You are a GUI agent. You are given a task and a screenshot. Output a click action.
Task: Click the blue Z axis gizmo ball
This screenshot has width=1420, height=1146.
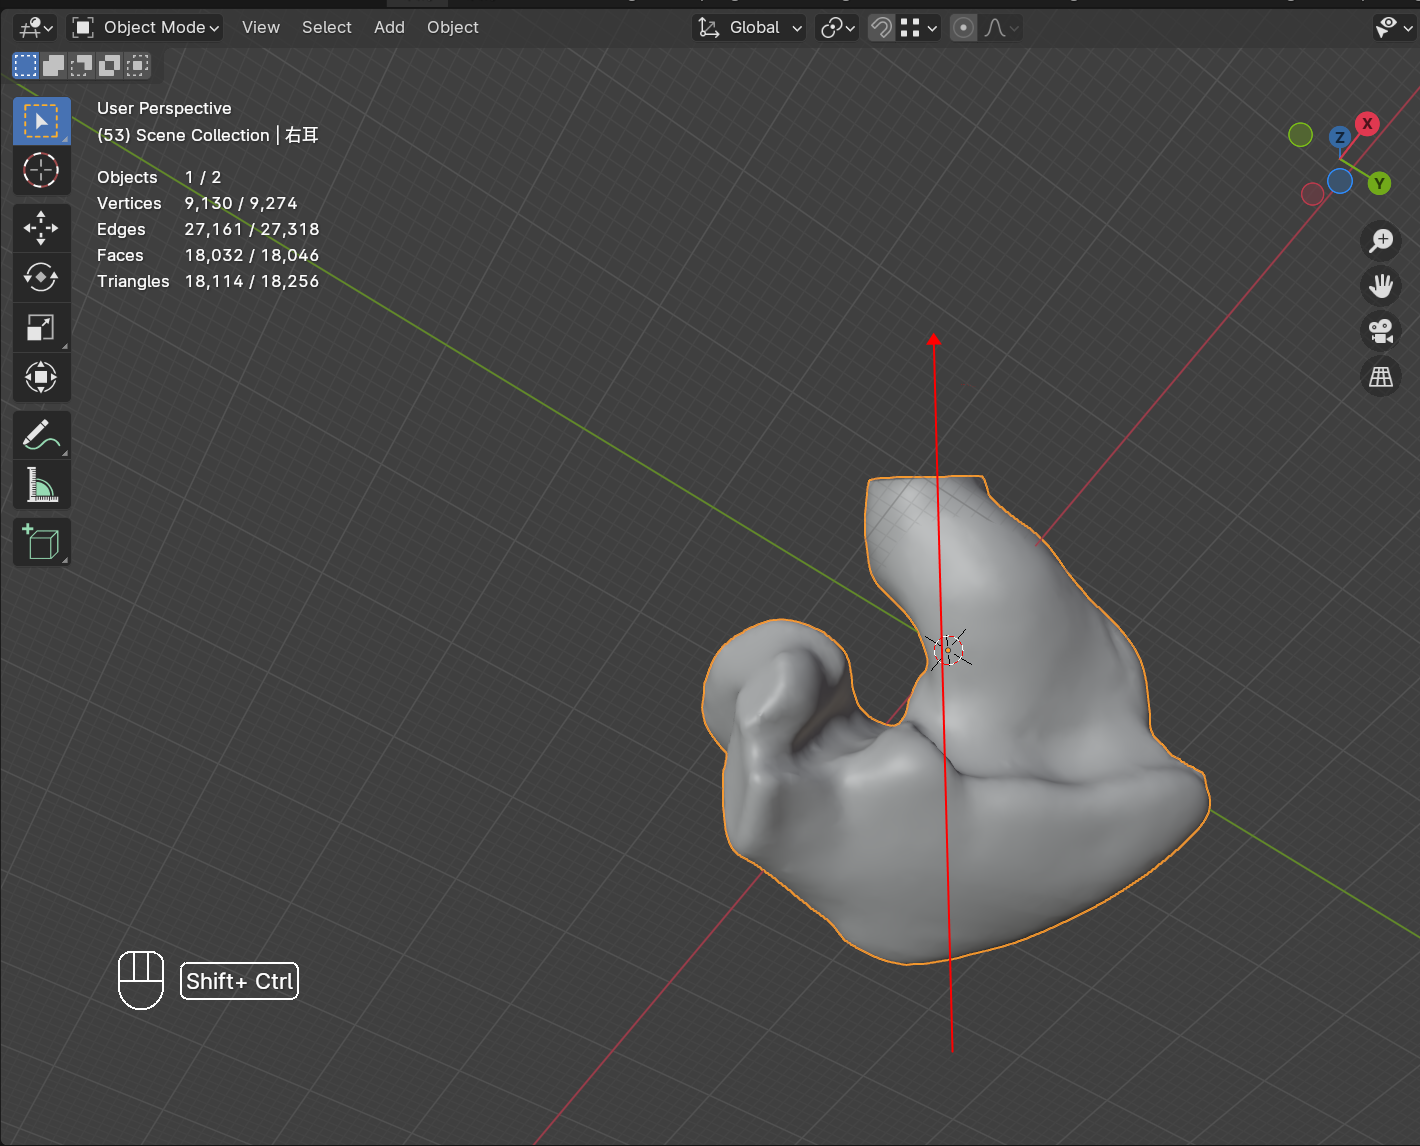(1340, 138)
